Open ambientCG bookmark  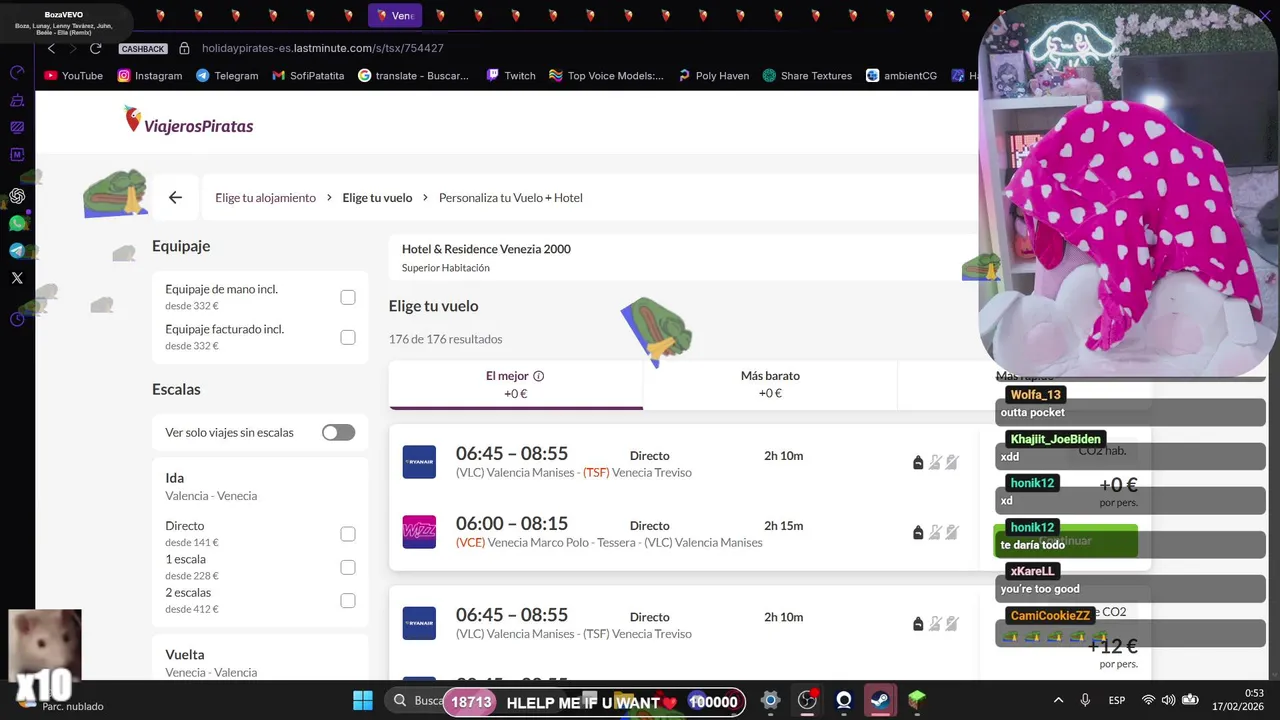pyautogui.click(x=901, y=75)
